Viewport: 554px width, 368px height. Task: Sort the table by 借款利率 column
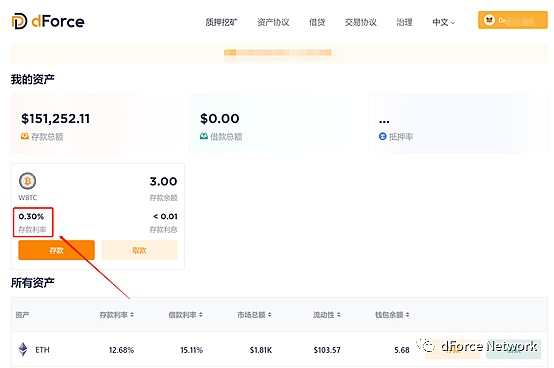[x=185, y=315]
